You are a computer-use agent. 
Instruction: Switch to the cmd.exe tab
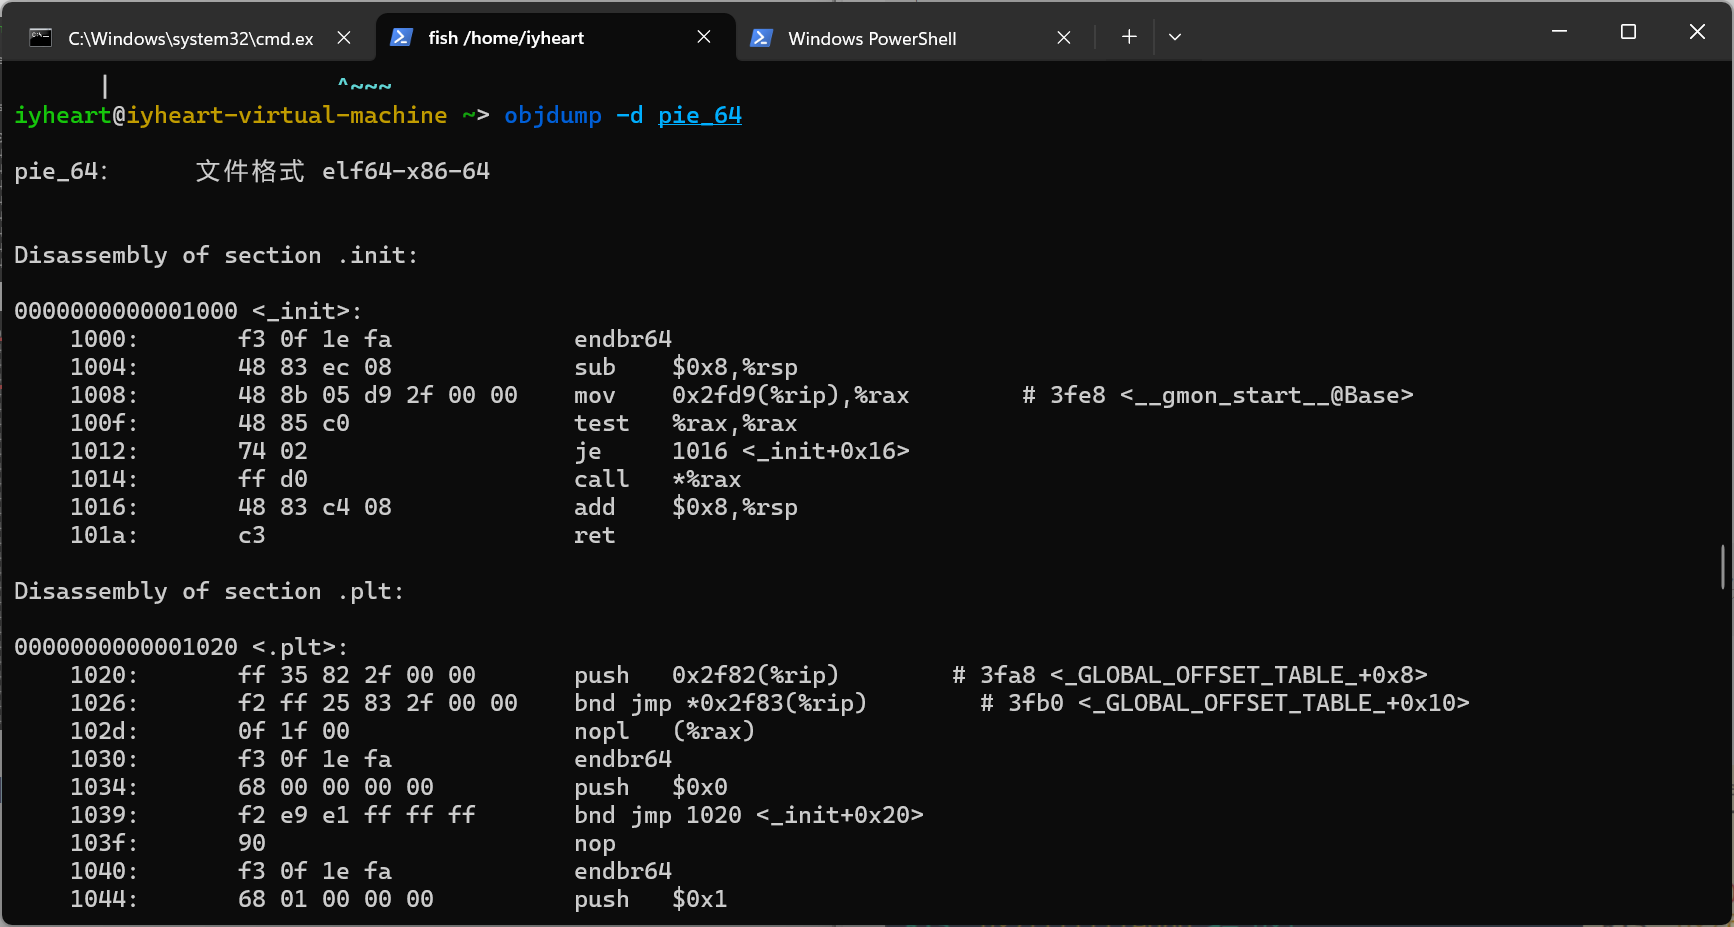point(190,38)
